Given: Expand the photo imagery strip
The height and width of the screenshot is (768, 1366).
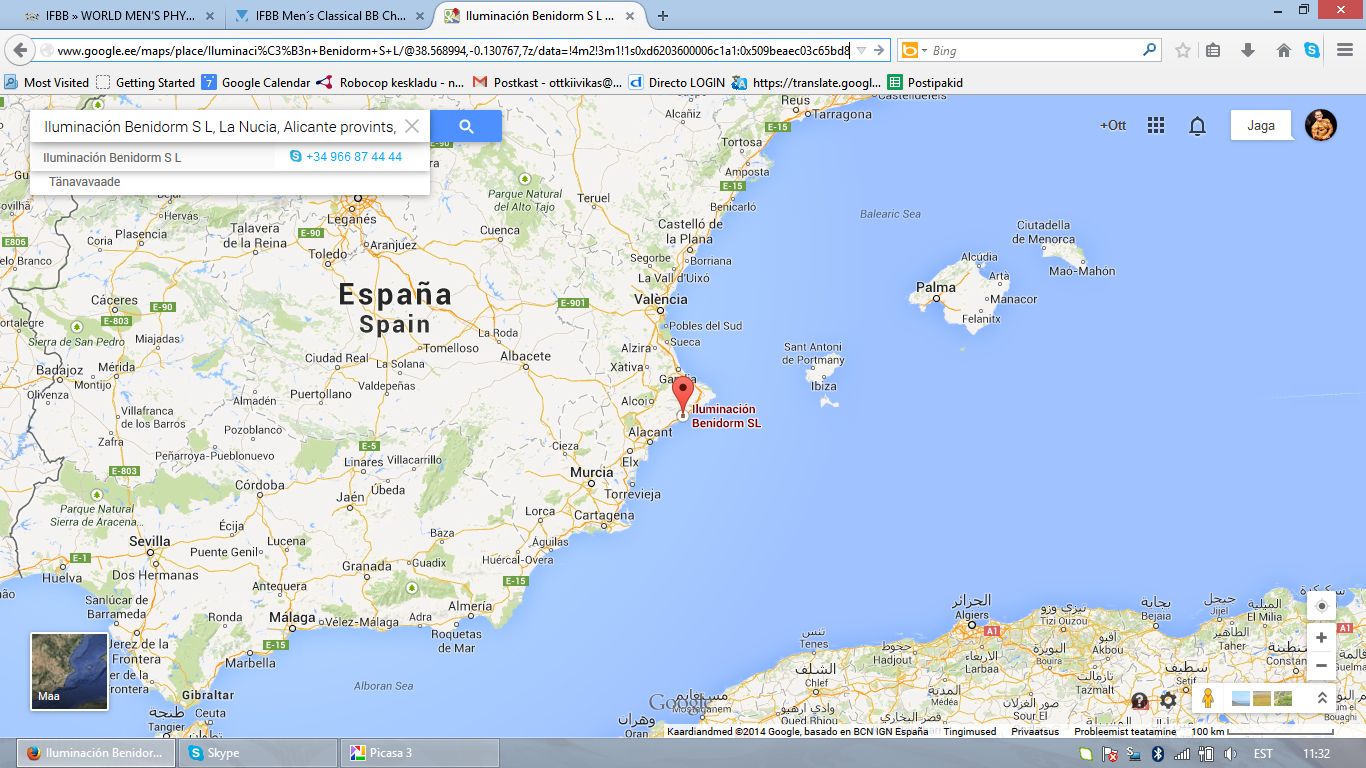Looking at the screenshot, I should 1322,699.
